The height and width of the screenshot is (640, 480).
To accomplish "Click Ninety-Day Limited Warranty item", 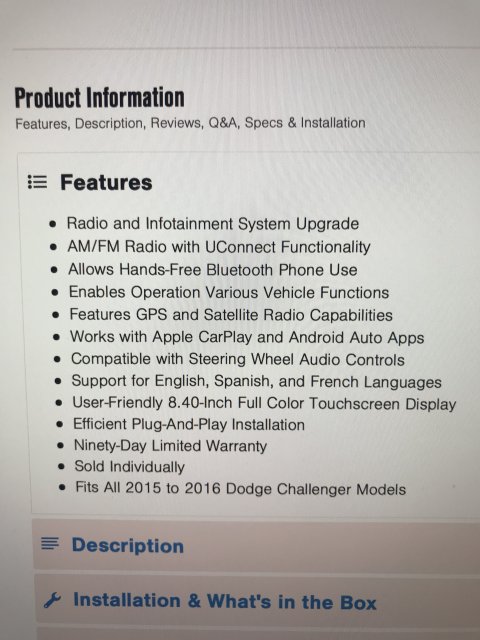I will coord(170,446).
